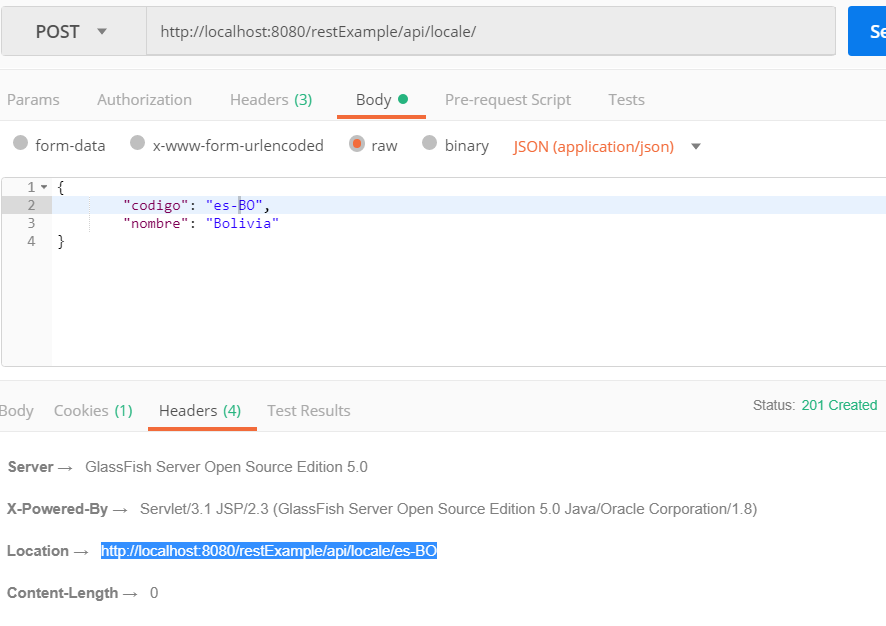Switch to the Params tab

(x=33, y=100)
